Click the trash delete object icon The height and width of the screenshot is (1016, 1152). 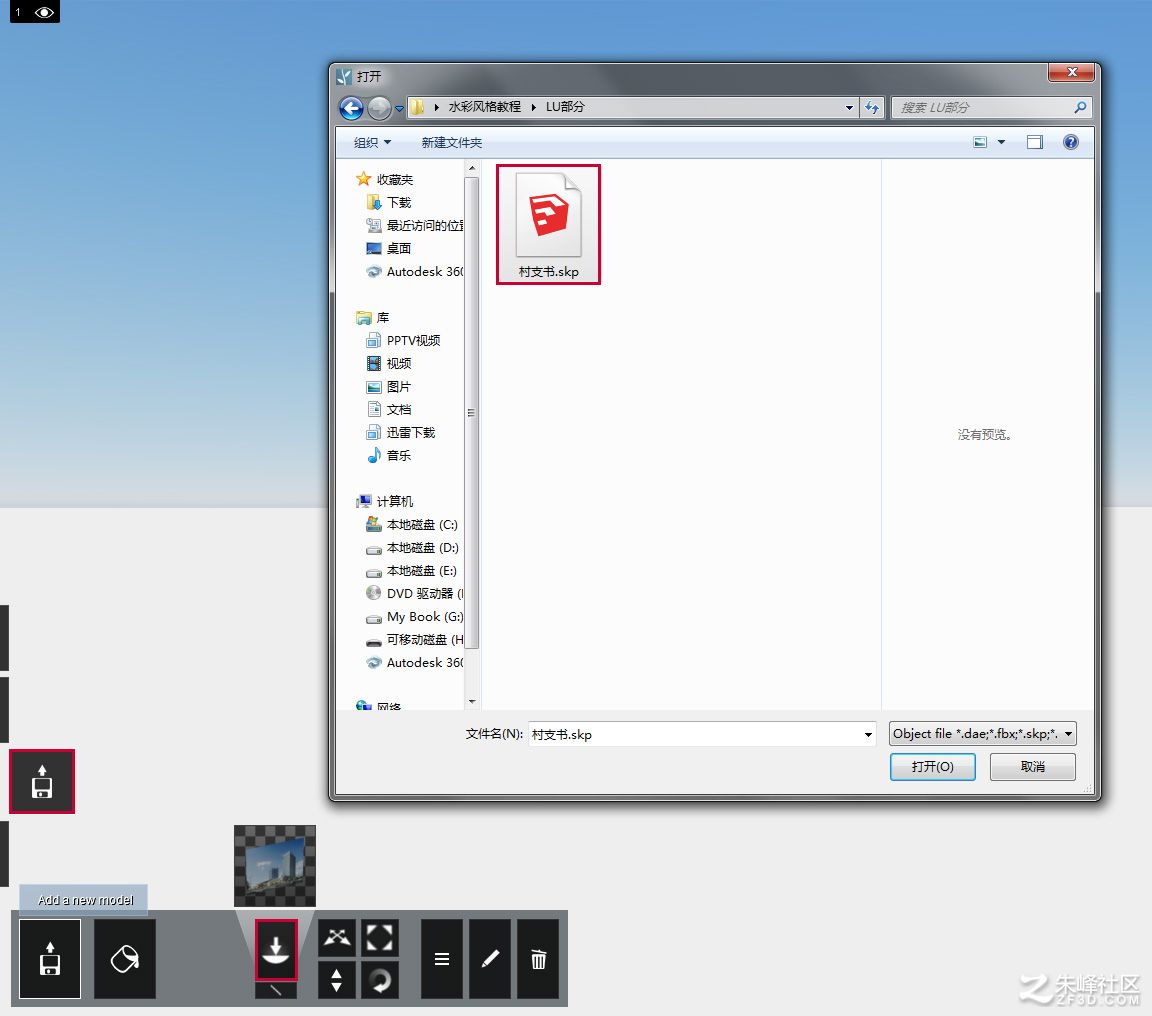click(539, 959)
